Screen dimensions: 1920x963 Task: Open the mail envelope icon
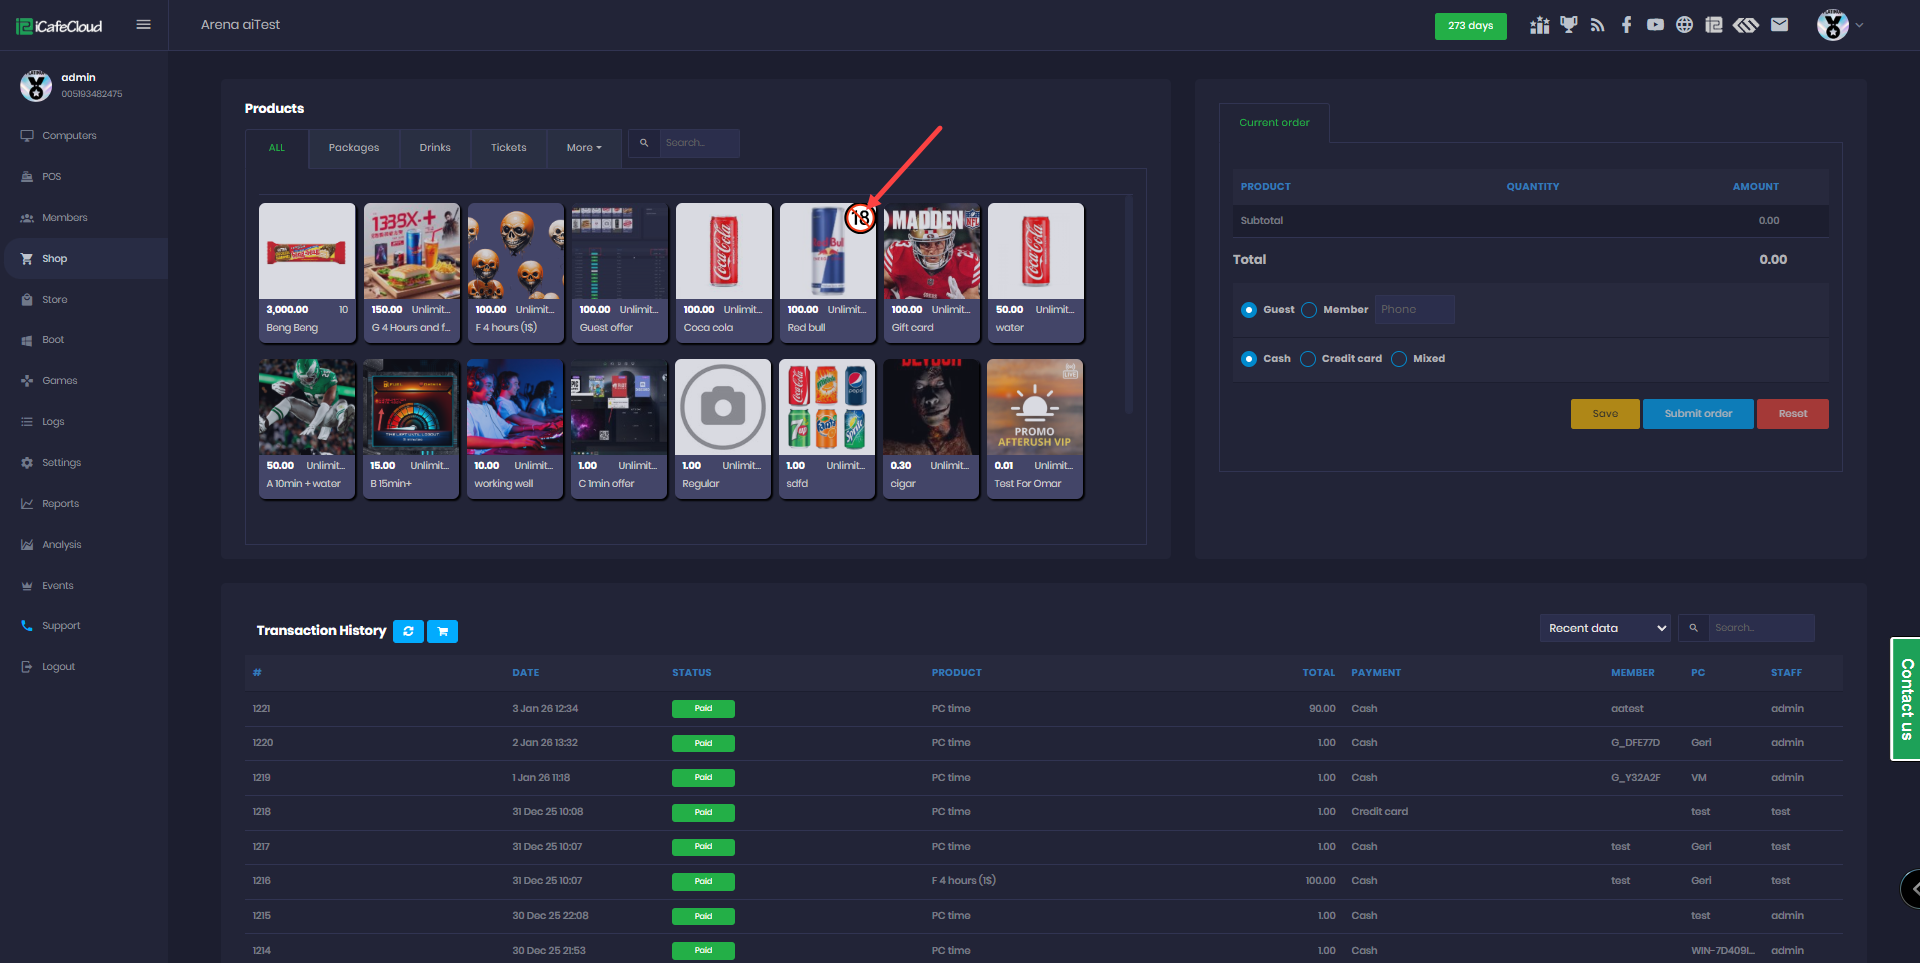(x=1779, y=25)
